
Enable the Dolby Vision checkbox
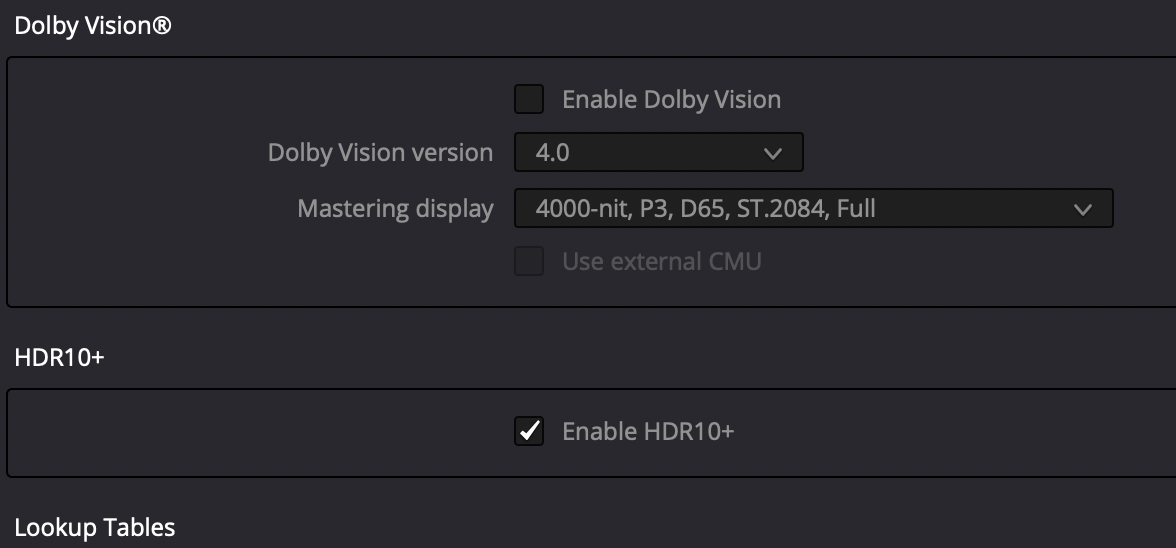(529, 100)
